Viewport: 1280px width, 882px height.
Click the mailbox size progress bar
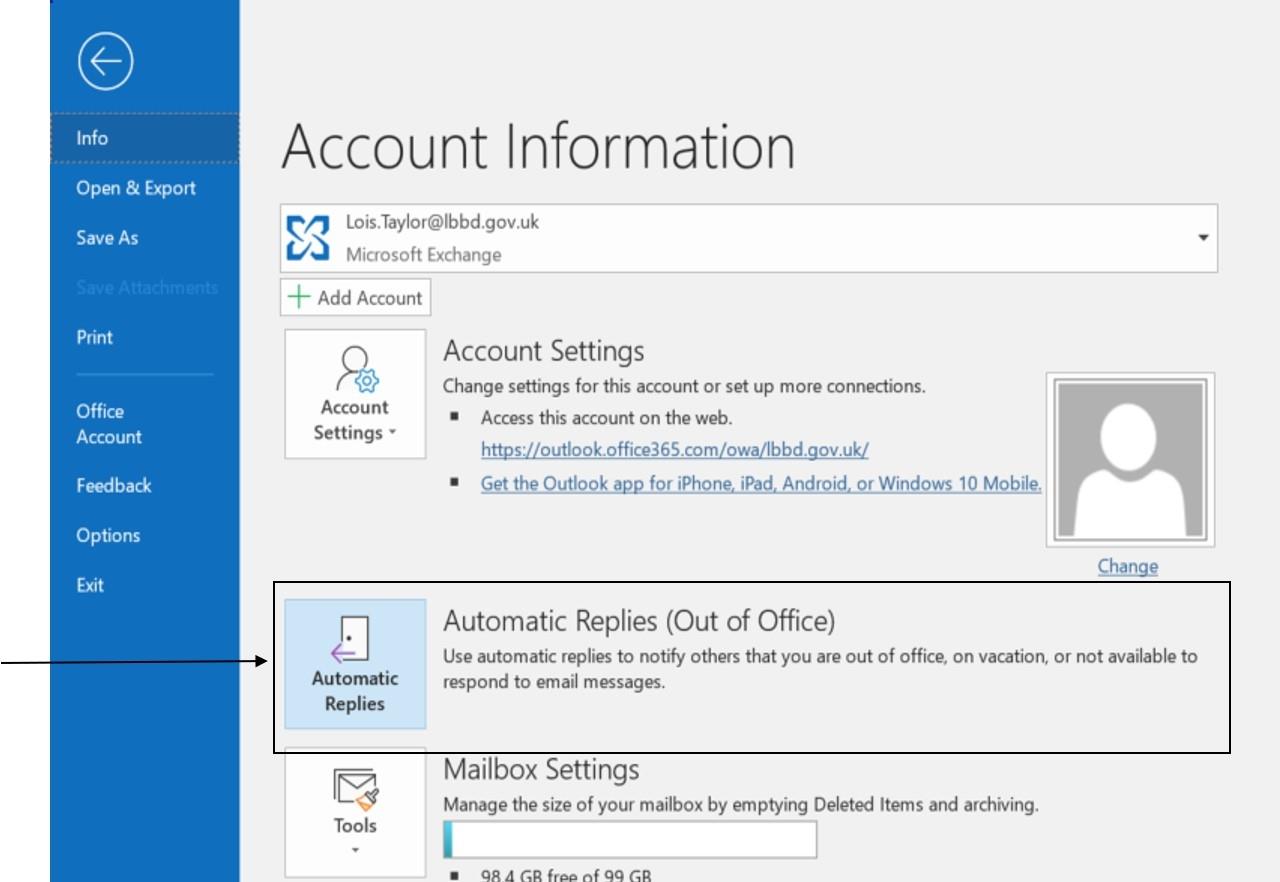(x=630, y=839)
